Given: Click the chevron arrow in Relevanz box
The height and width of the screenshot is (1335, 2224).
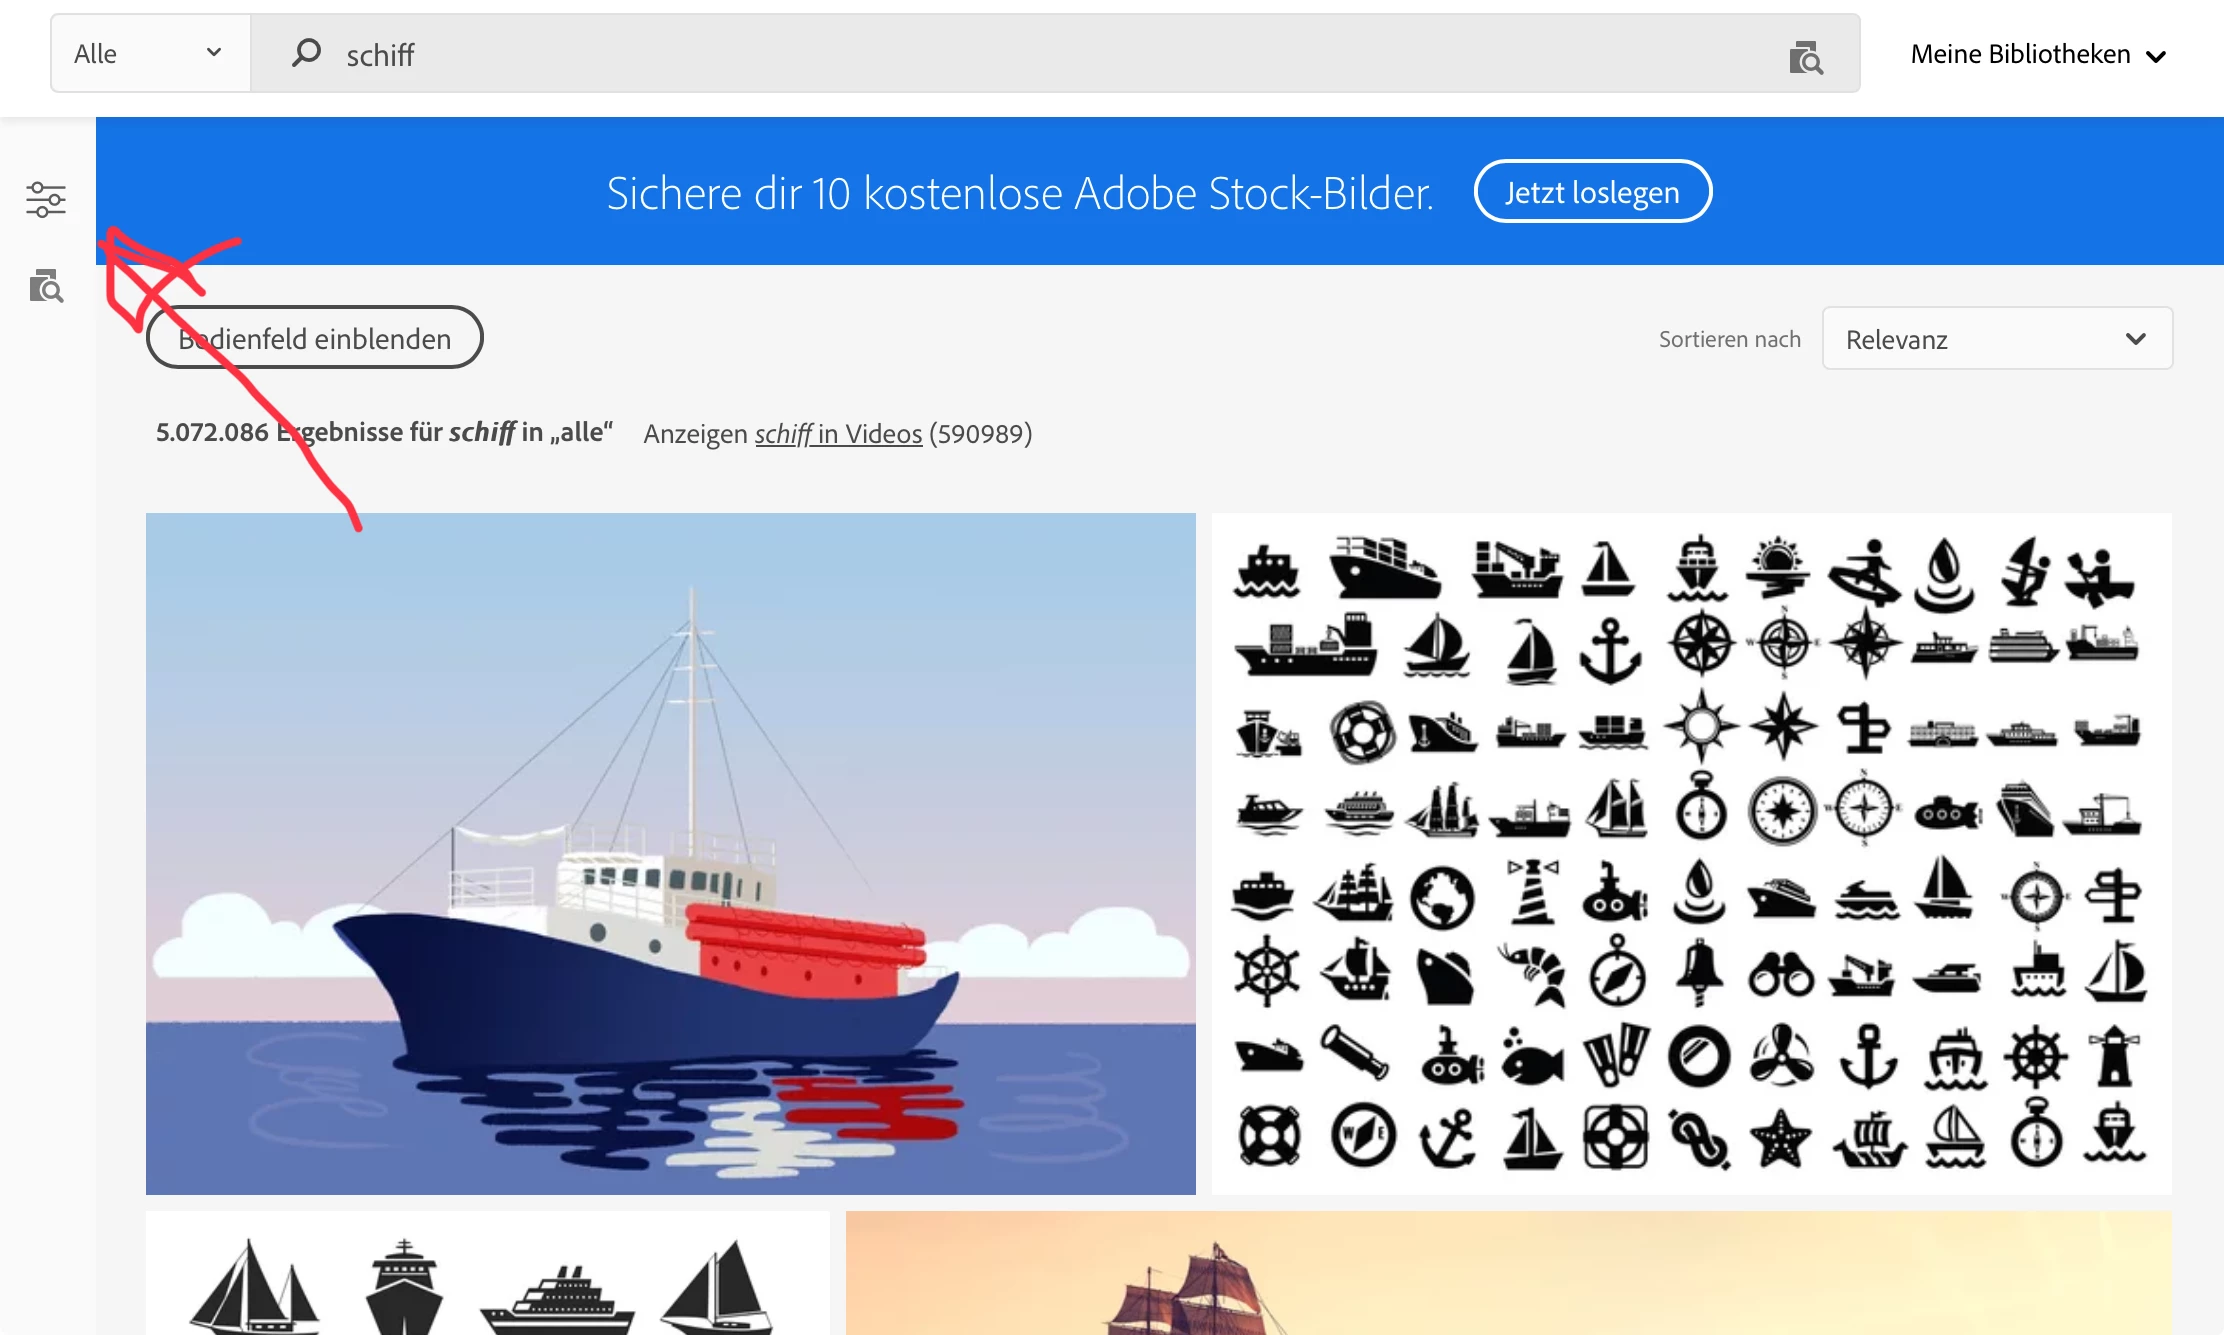Looking at the screenshot, I should point(2136,339).
